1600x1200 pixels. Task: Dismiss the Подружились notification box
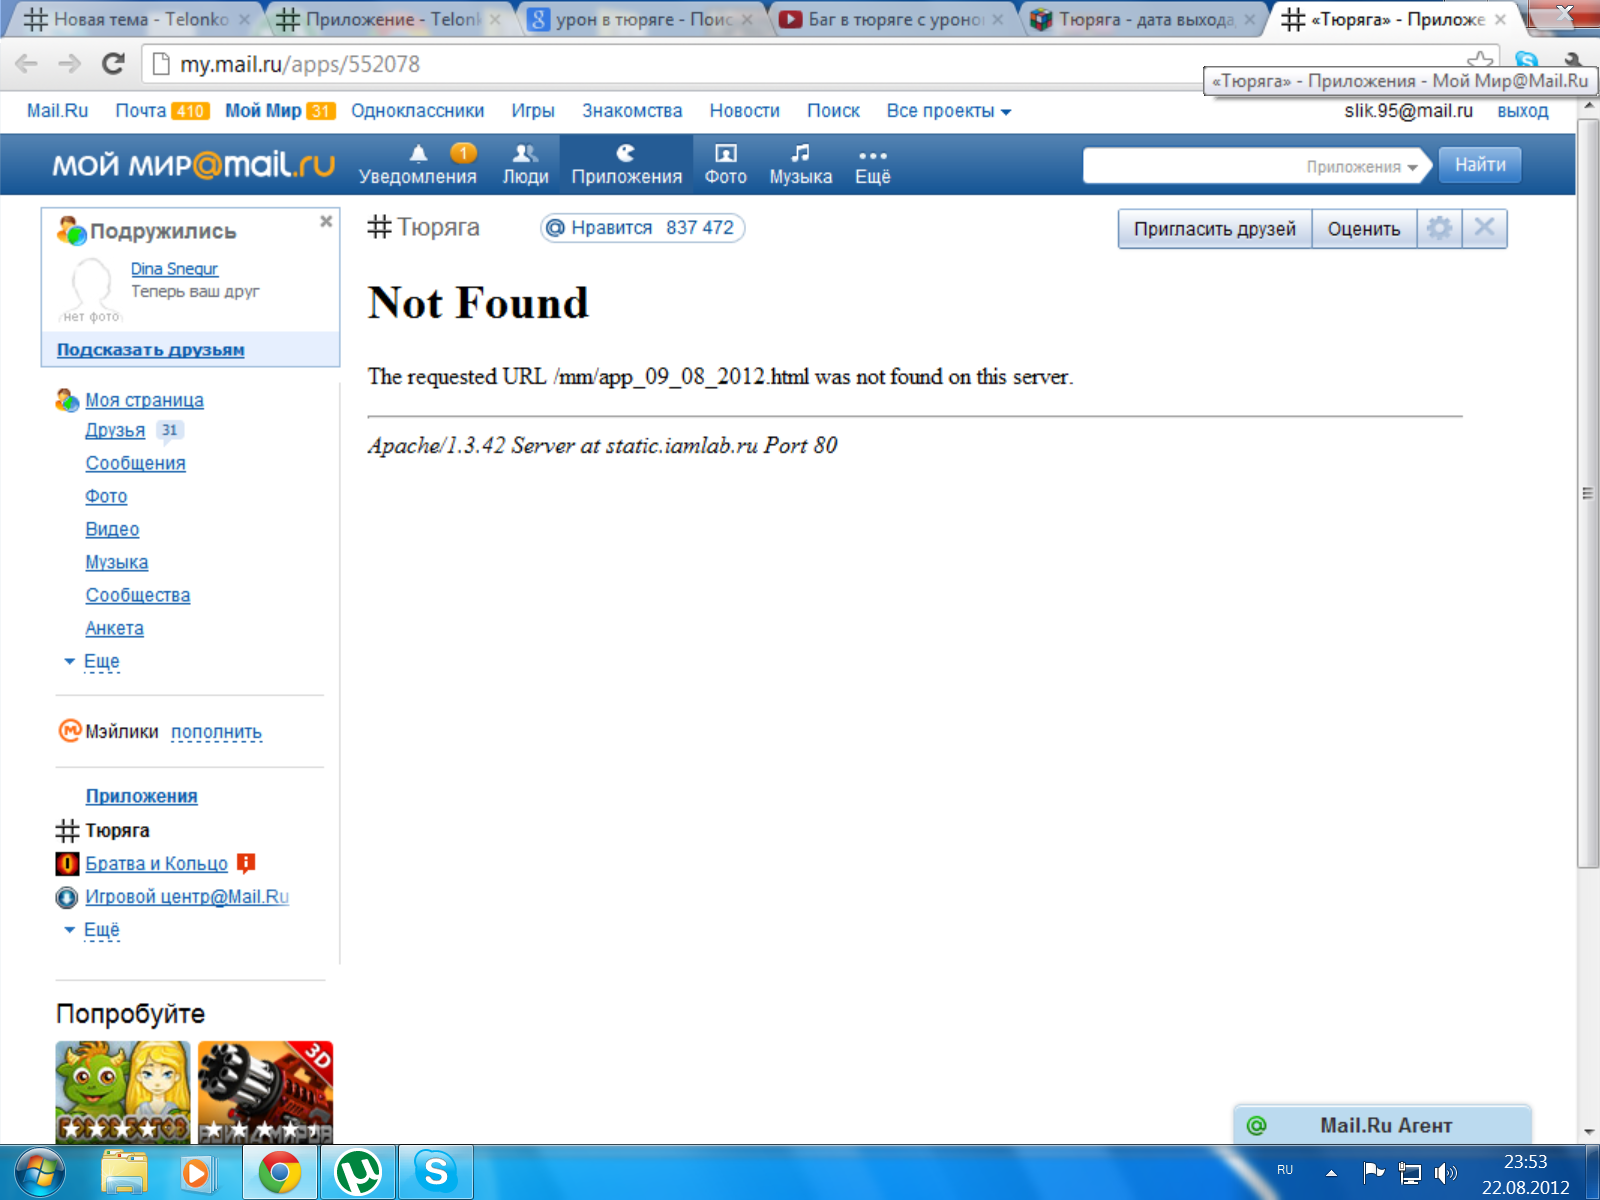[326, 221]
